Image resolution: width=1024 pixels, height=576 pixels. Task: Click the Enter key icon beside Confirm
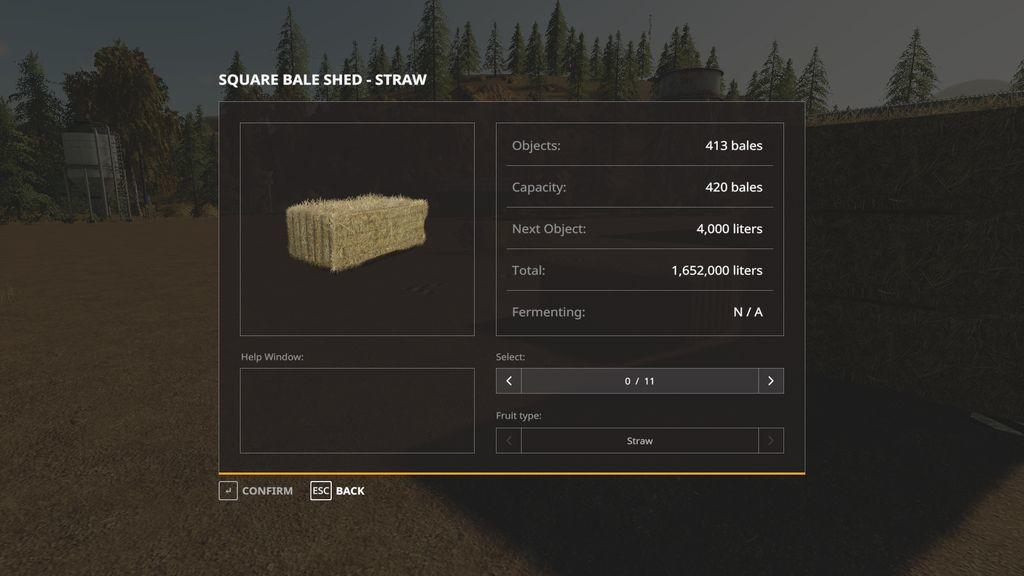[228, 491]
